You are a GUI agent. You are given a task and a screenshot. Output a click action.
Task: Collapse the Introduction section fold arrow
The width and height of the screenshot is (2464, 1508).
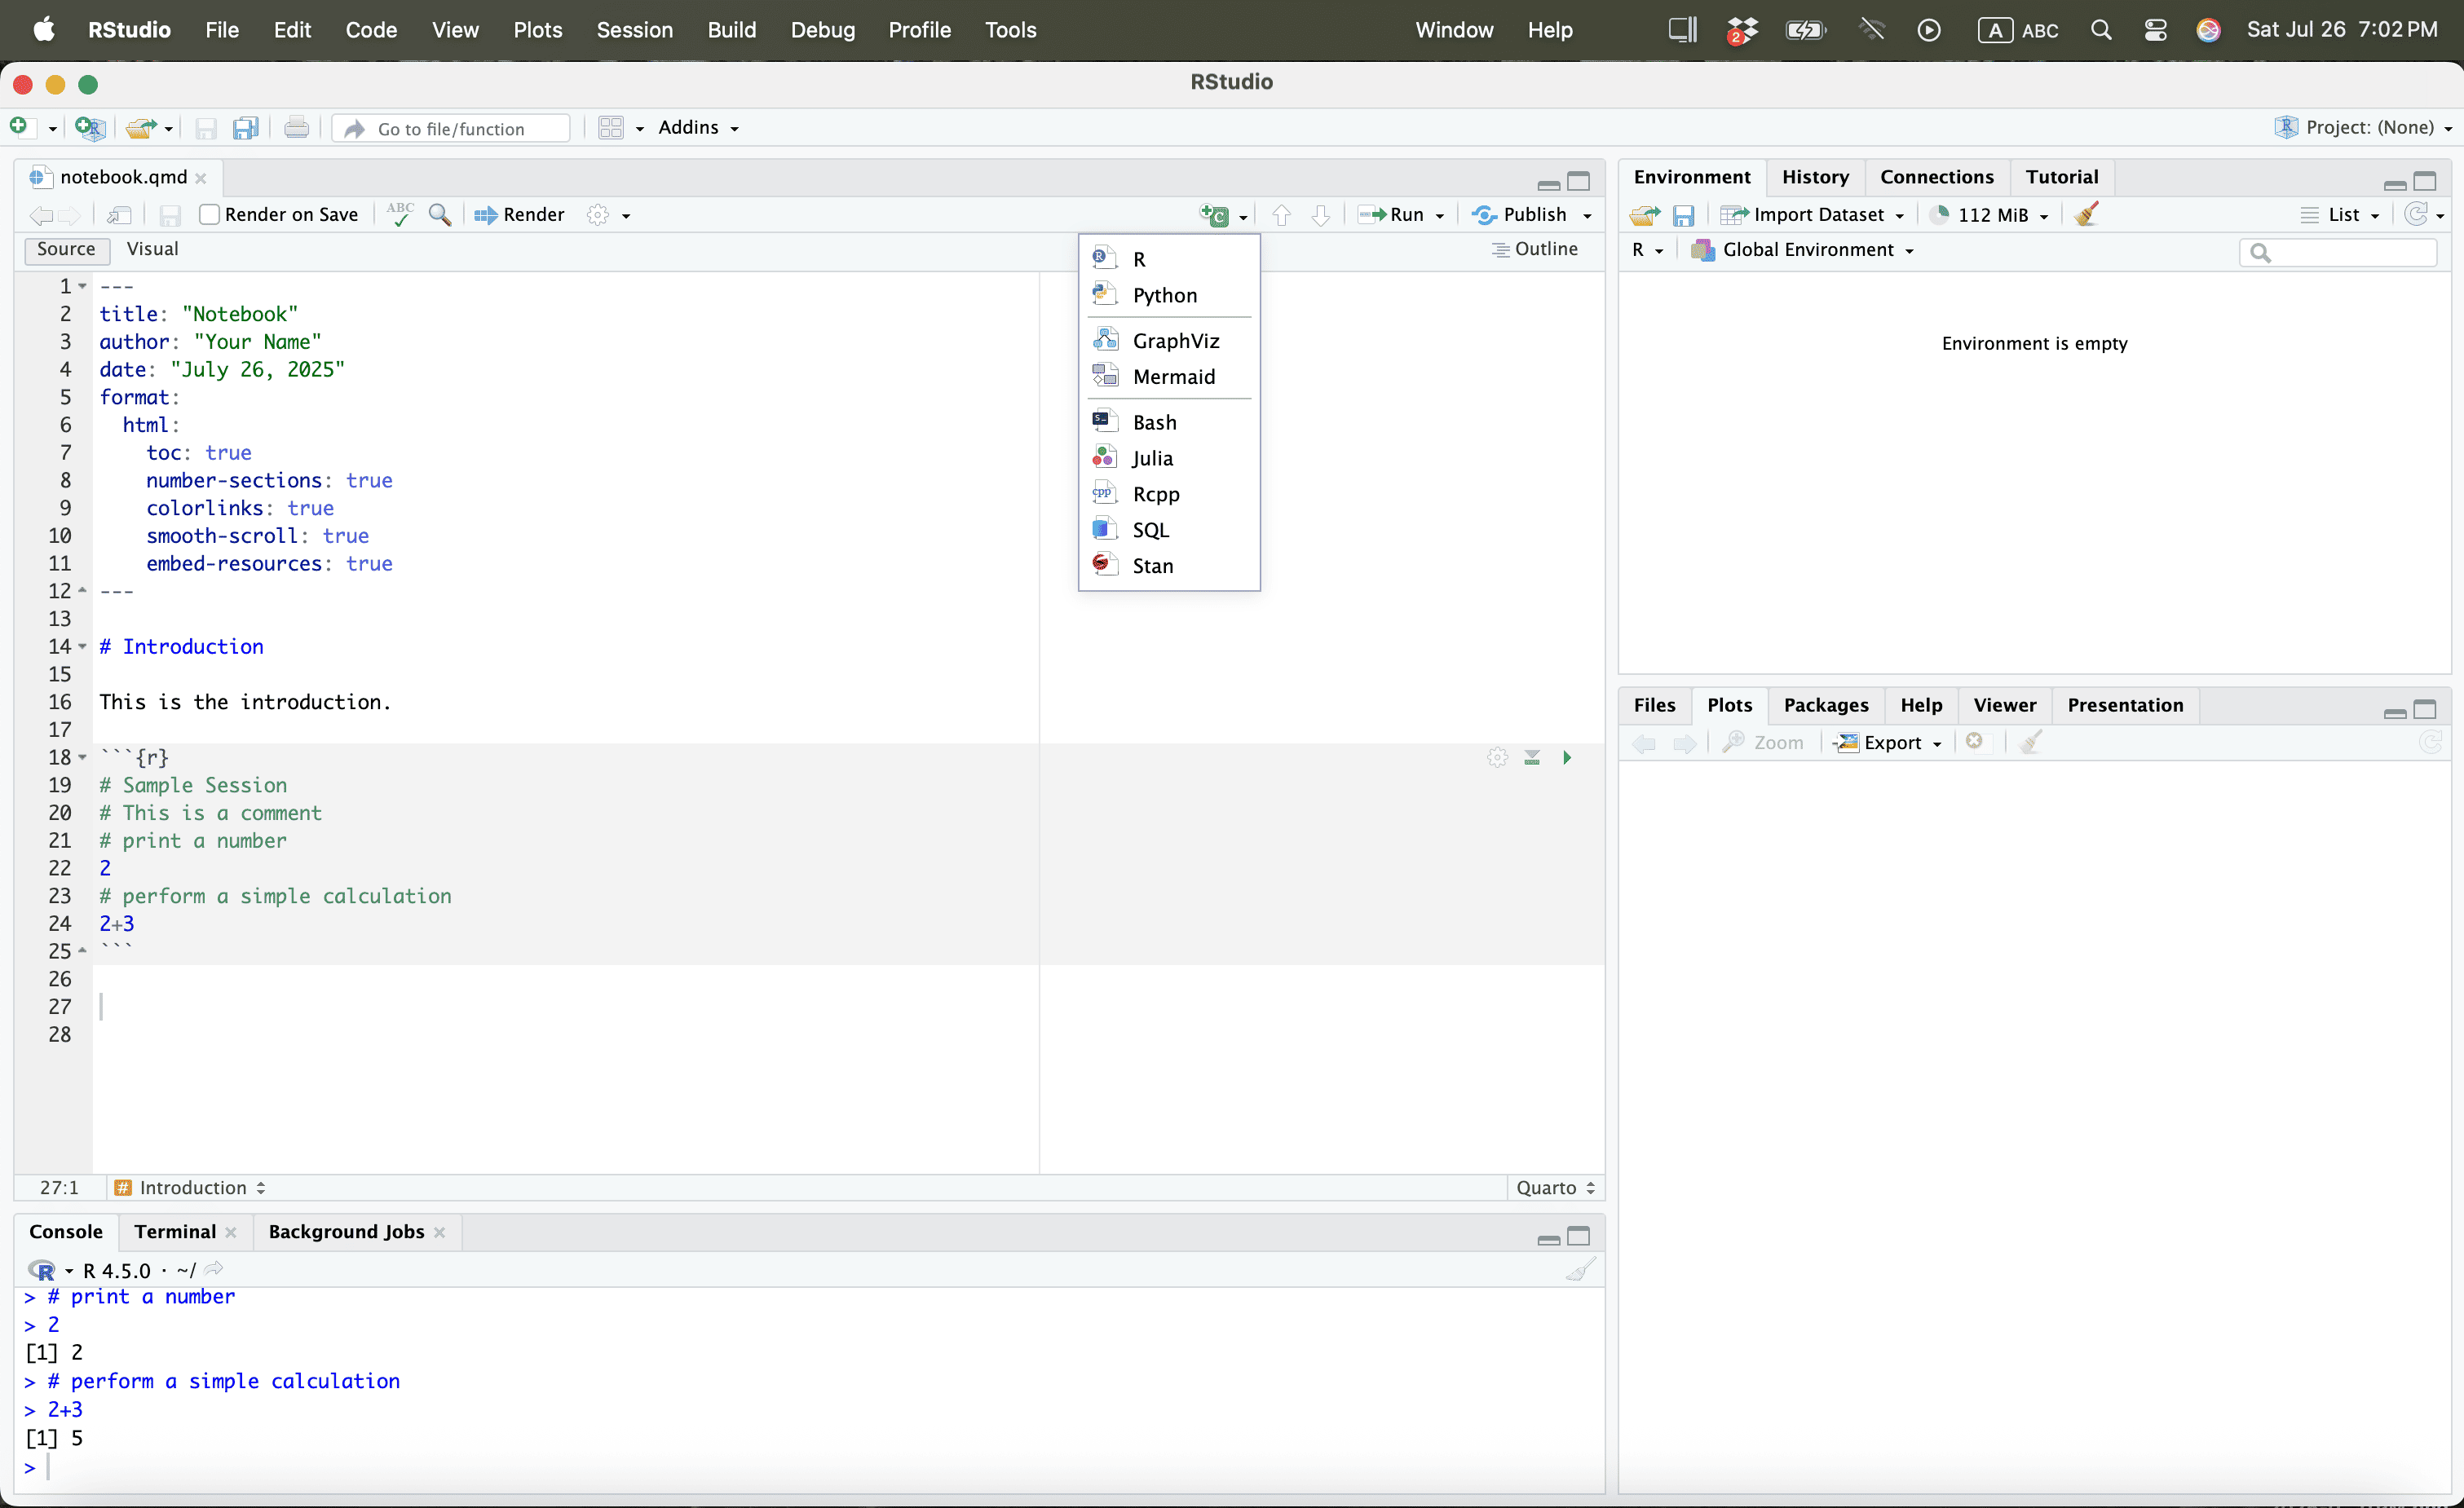(x=83, y=647)
